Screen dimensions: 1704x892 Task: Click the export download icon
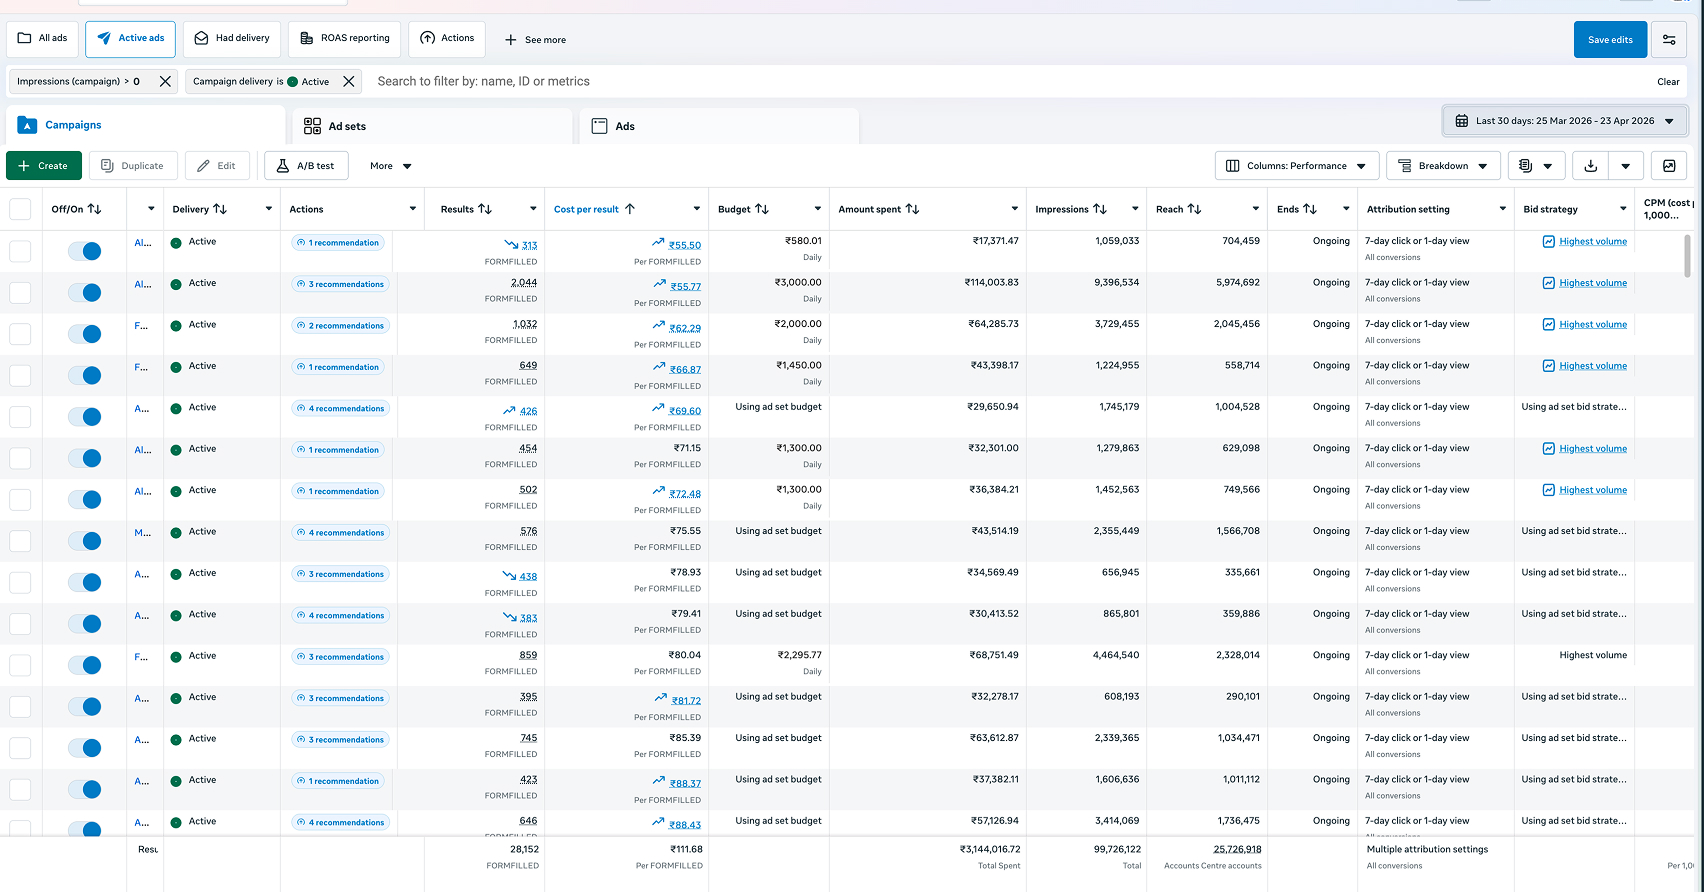pyautogui.click(x=1590, y=166)
